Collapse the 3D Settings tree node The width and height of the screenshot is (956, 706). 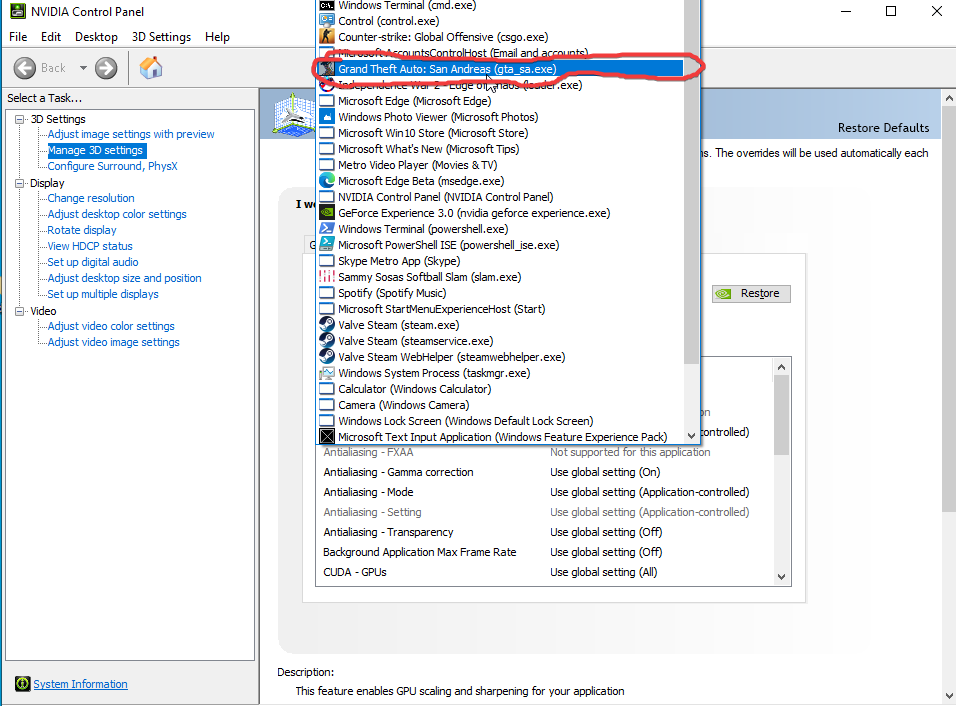click(x=20, y=119)
